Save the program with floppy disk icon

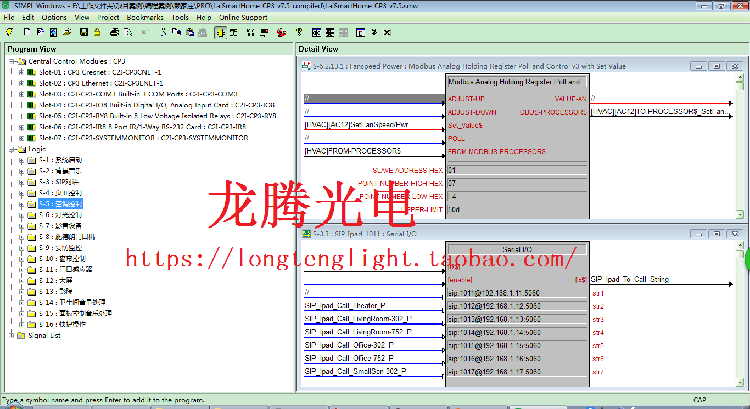pos(84,32)
